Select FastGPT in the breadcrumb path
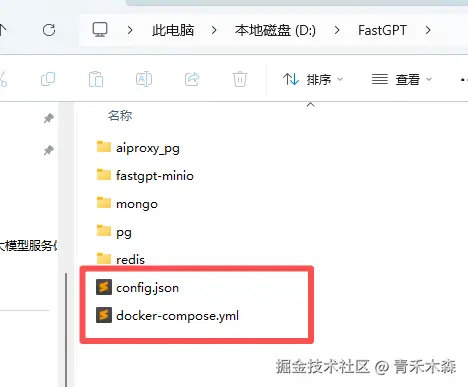This screenshot has height=387, width=468. point(382,30)
